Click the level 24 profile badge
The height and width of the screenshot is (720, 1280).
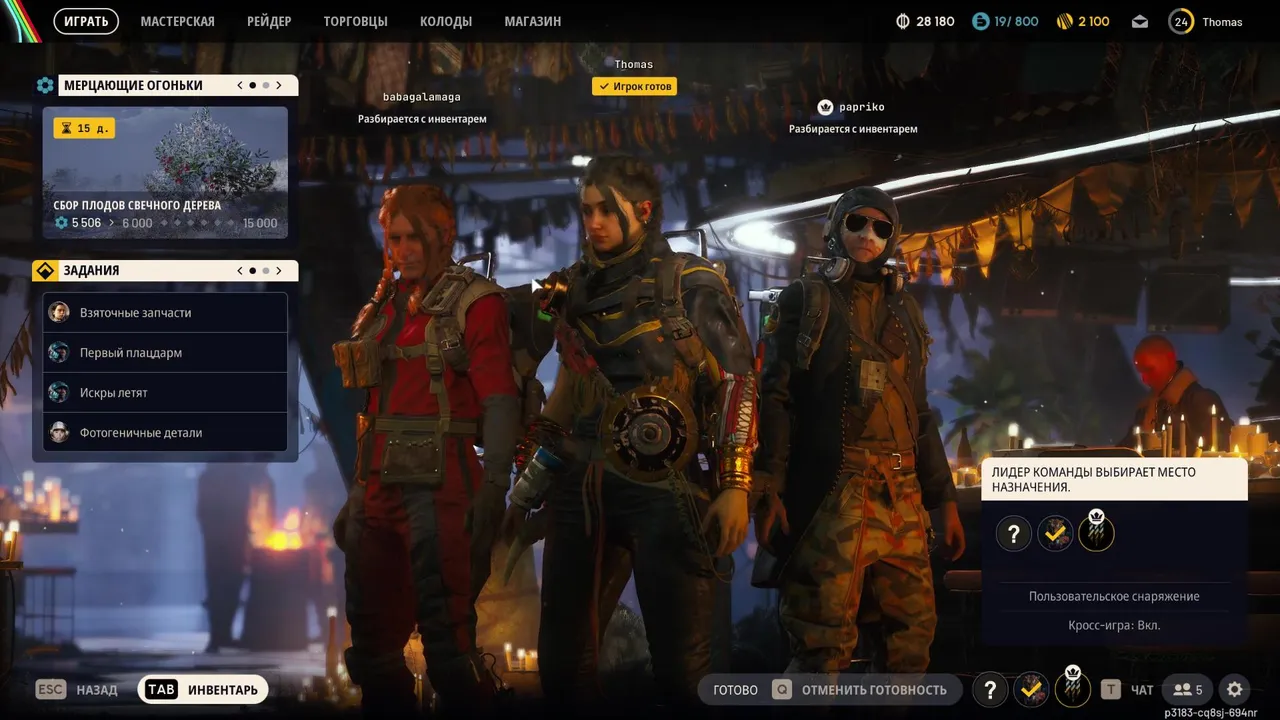[1181, 21]
